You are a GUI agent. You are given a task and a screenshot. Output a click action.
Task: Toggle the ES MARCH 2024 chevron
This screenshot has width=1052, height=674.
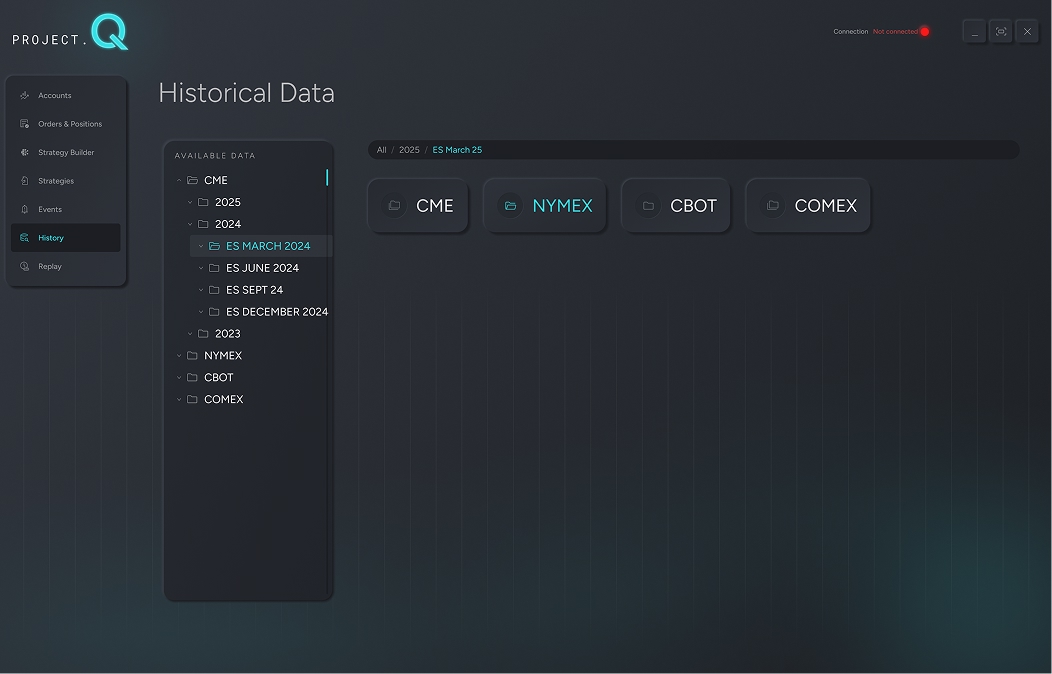201,246
